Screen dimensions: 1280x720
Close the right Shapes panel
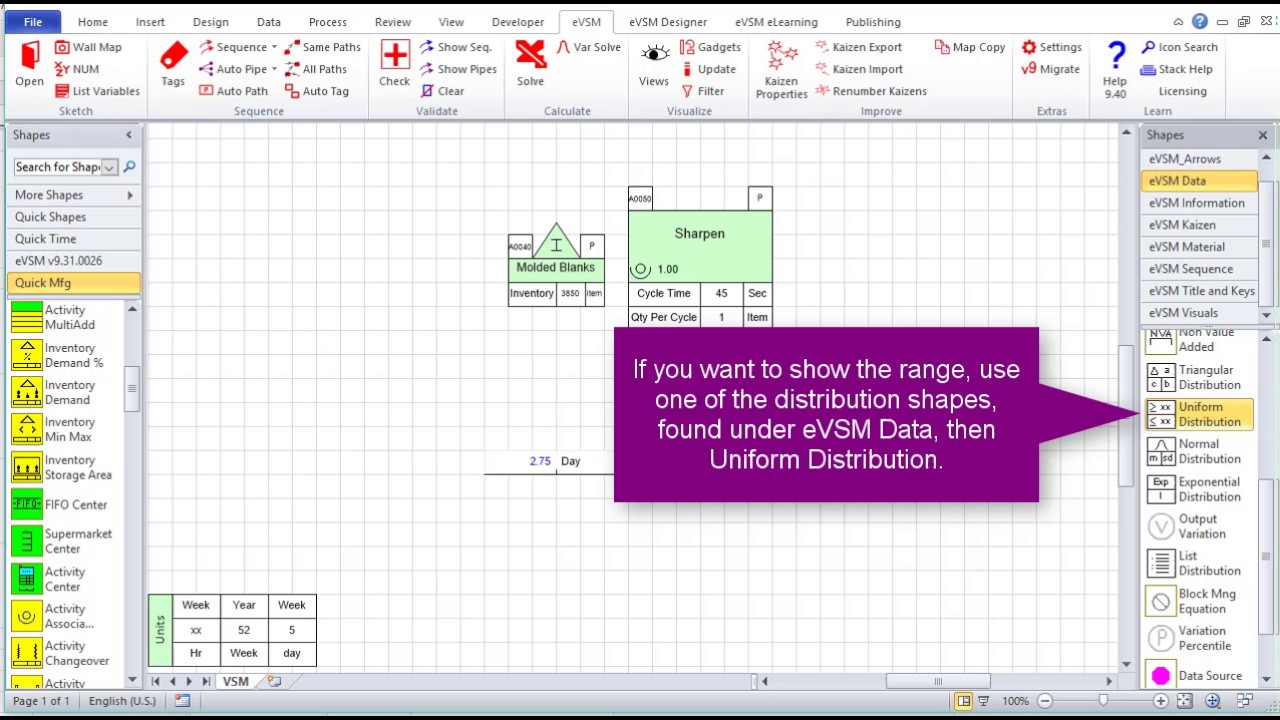coord(1262,135)
